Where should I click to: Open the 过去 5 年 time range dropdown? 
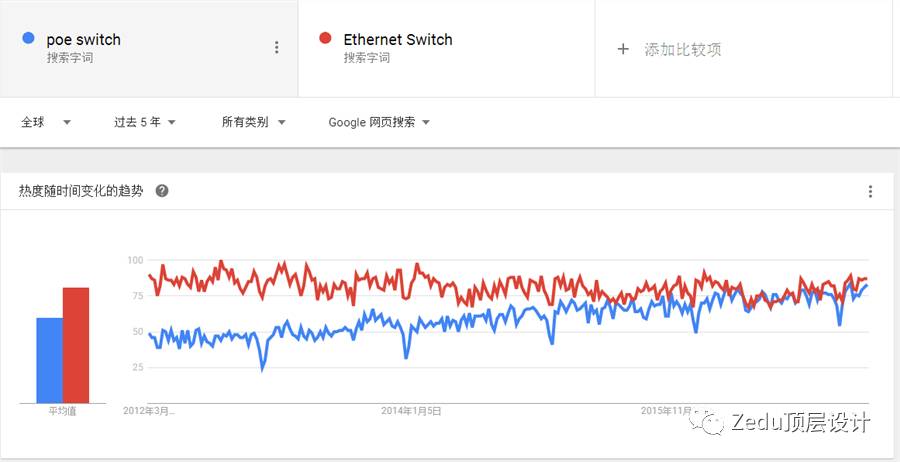pyautogui.click(x=145, y=122)
